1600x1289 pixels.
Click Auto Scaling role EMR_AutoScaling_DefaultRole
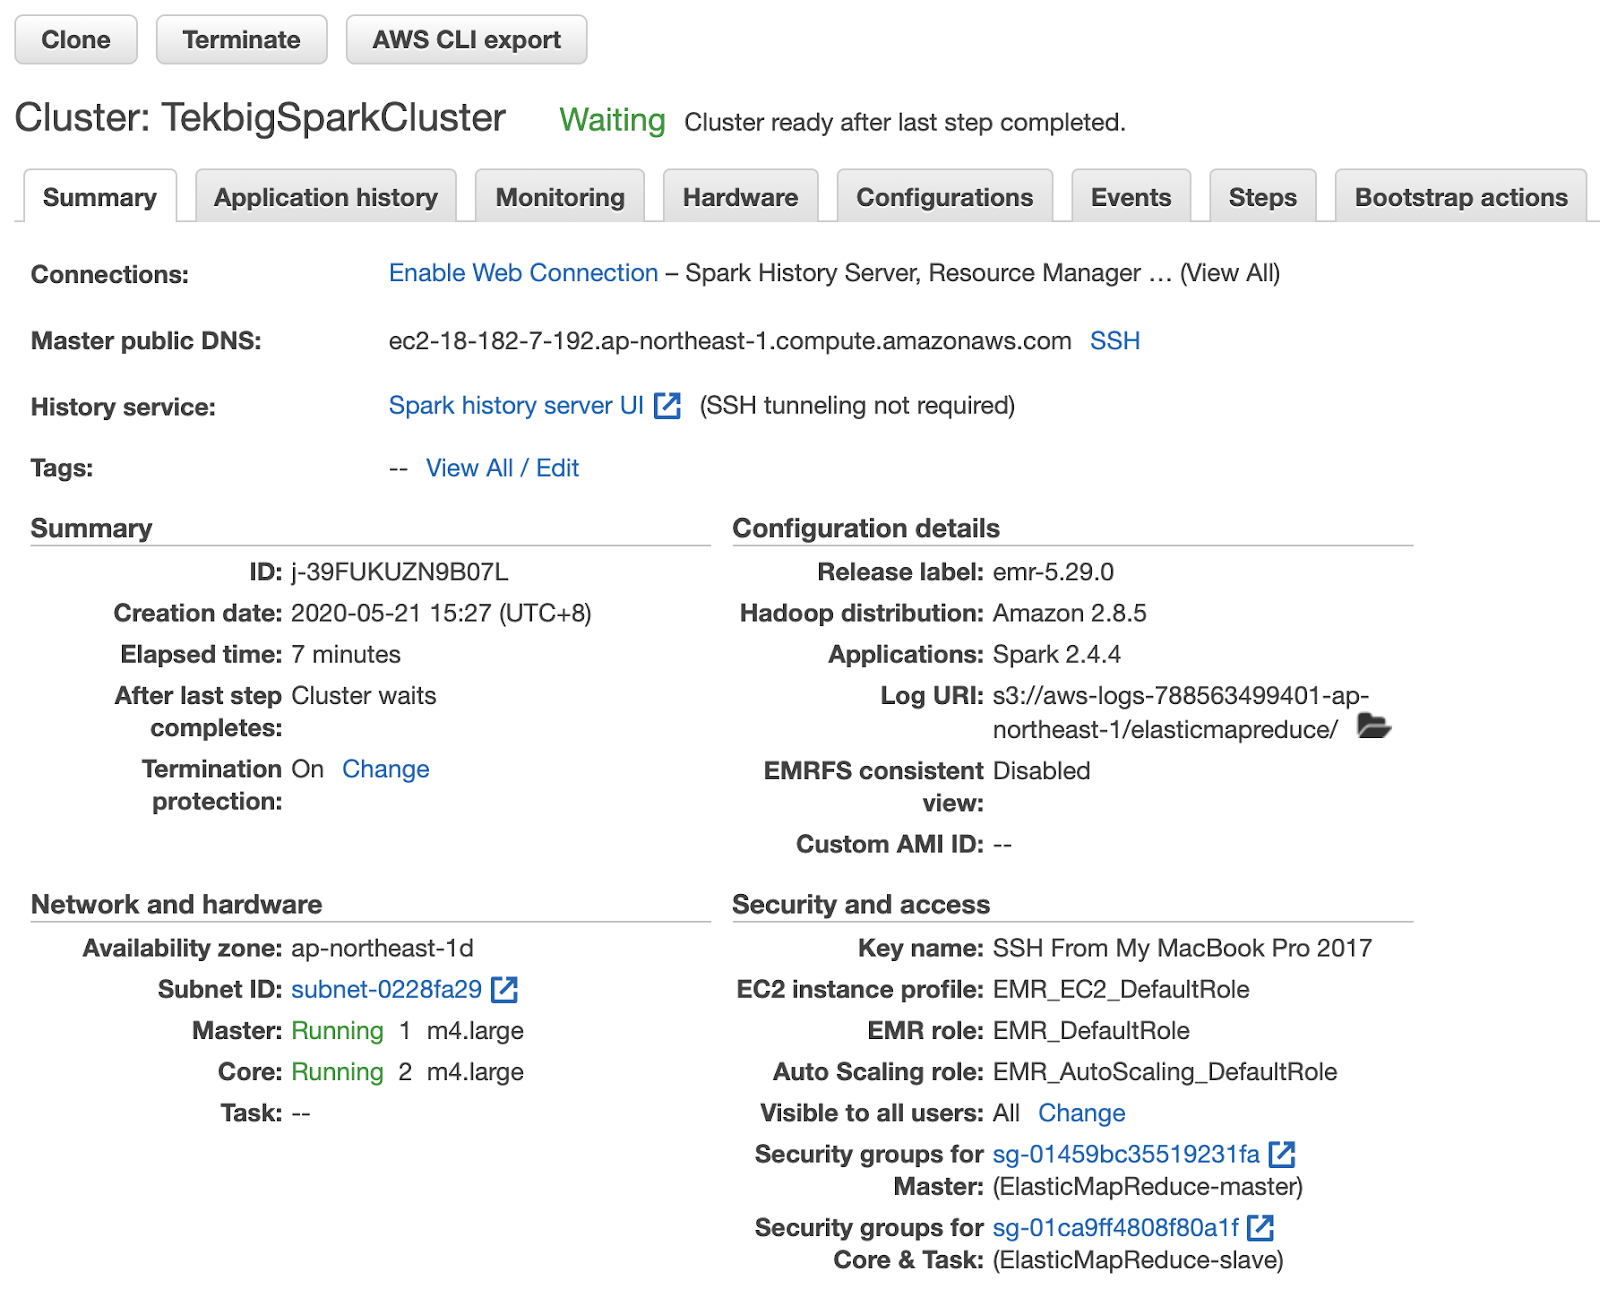point(1165,1072)
